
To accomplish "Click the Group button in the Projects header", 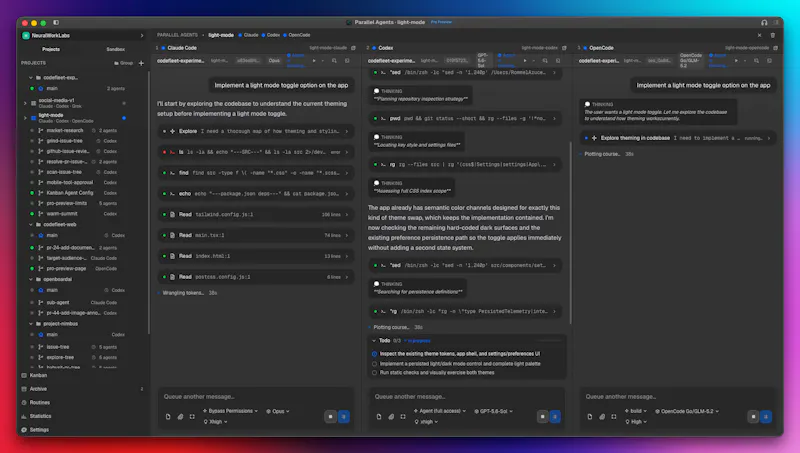I will click(123, 63).
